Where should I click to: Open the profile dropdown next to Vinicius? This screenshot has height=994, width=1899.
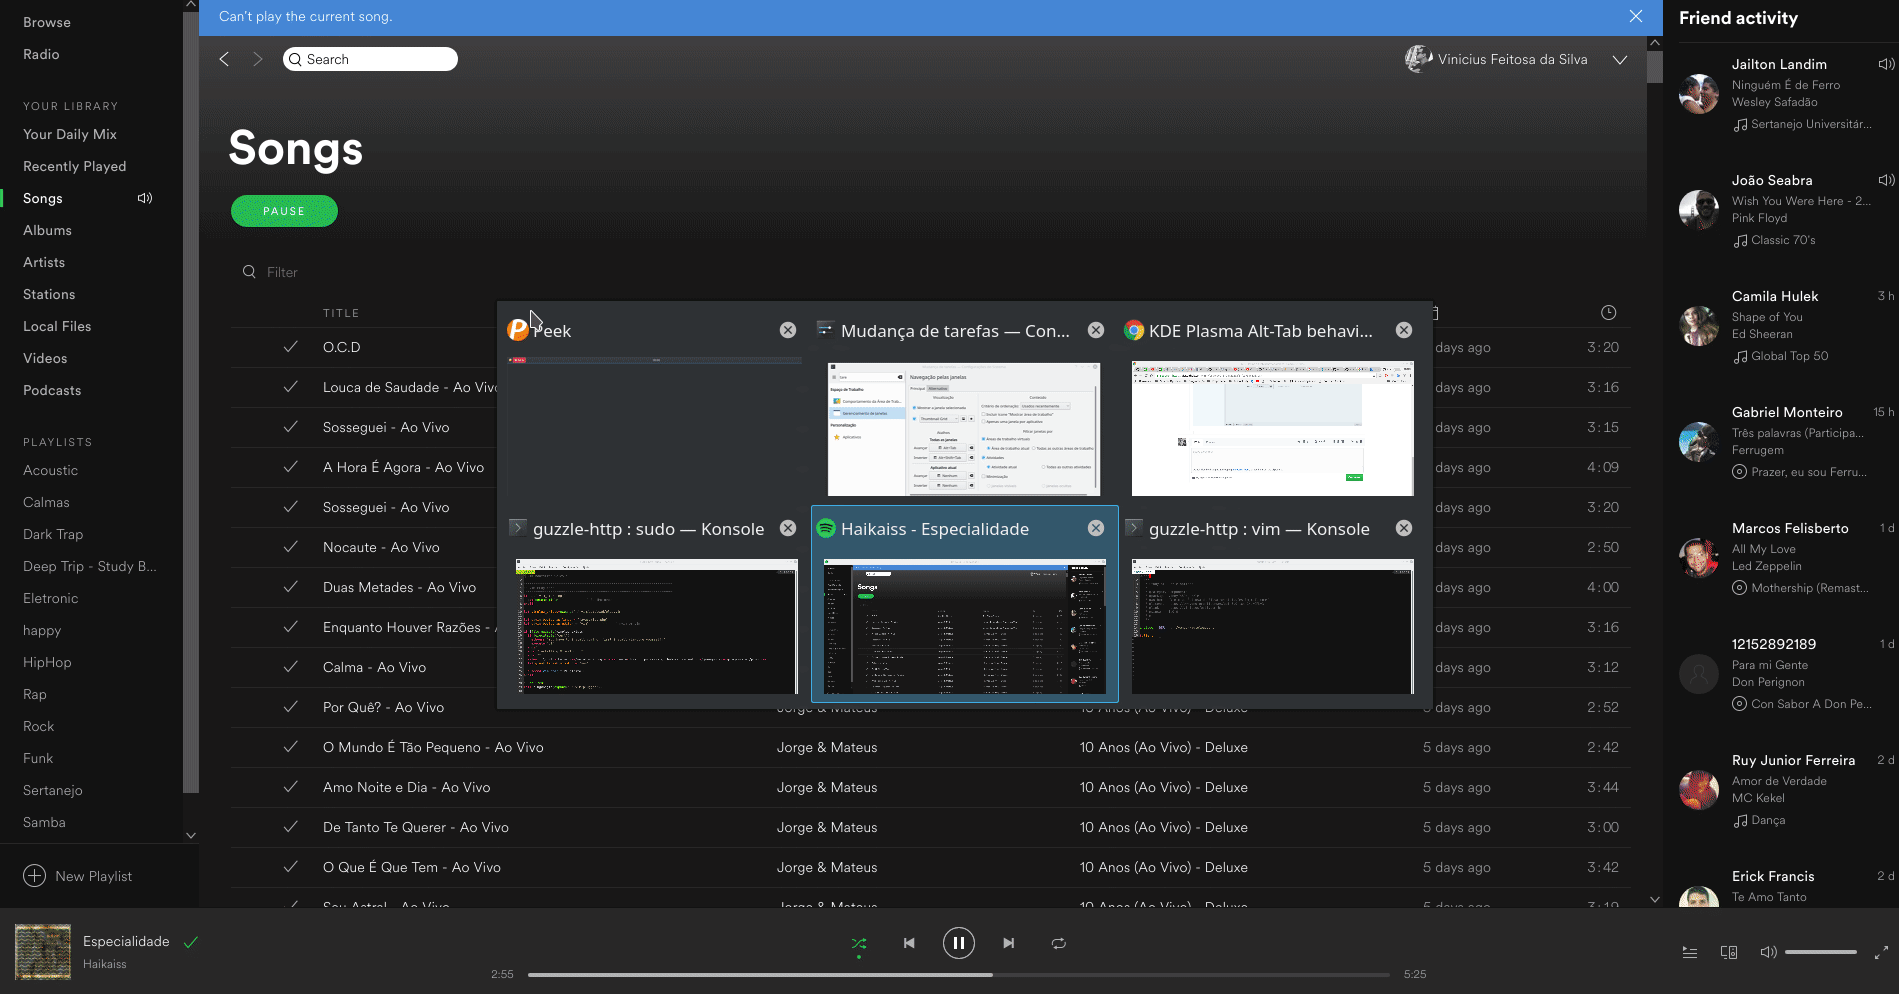tap(1620, 60)
